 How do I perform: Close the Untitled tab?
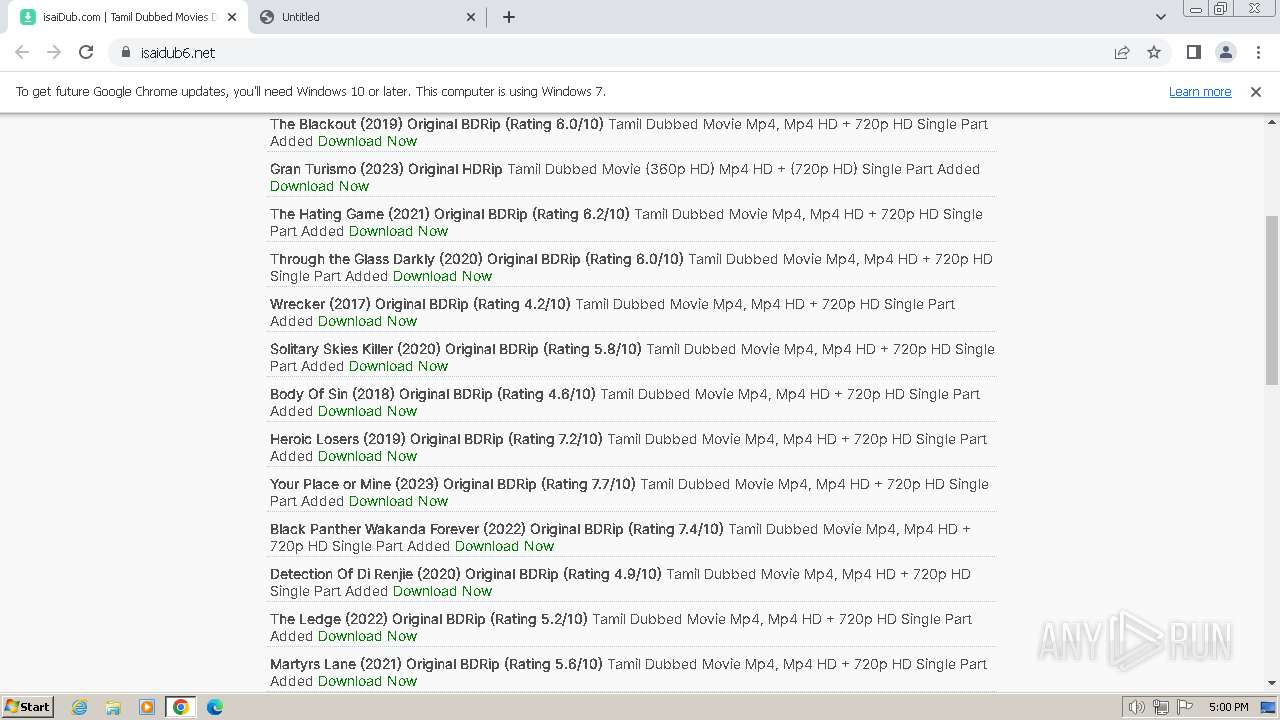(472, 17)
